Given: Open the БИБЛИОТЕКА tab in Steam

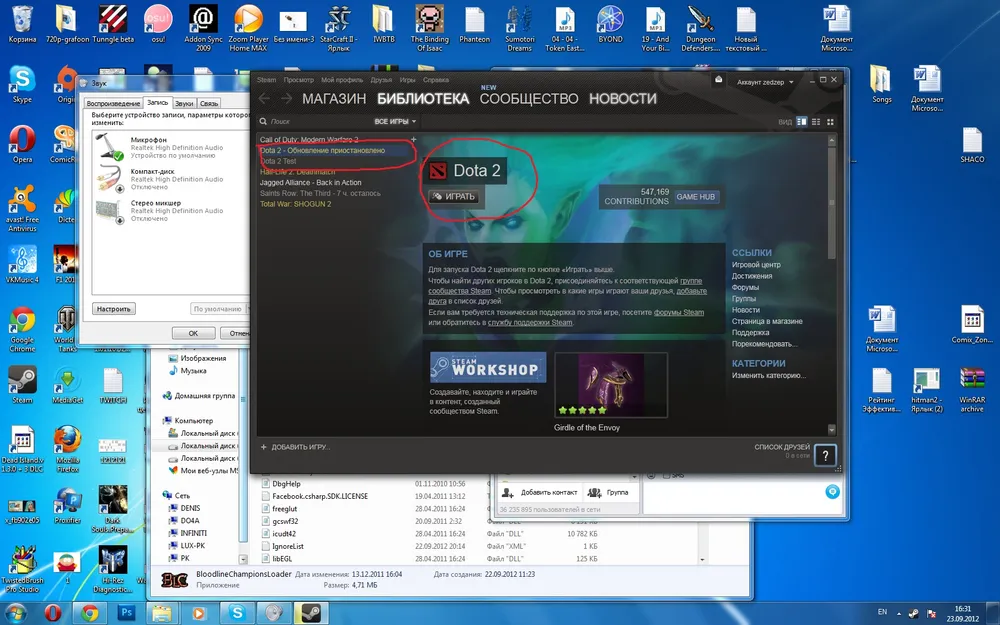Looking at the screenshot, I should click(x=422, y=98).
